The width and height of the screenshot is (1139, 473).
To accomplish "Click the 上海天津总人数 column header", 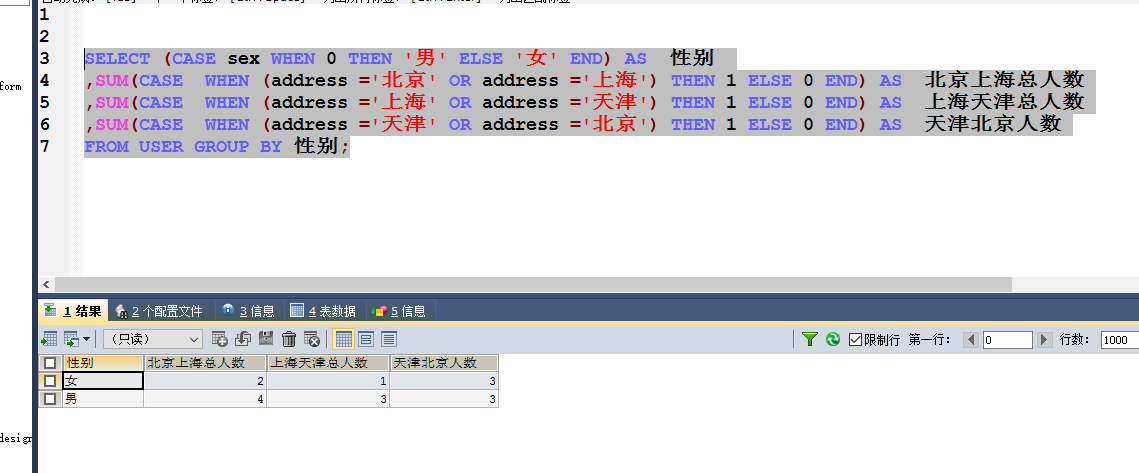I will click(x=328, y=363).
